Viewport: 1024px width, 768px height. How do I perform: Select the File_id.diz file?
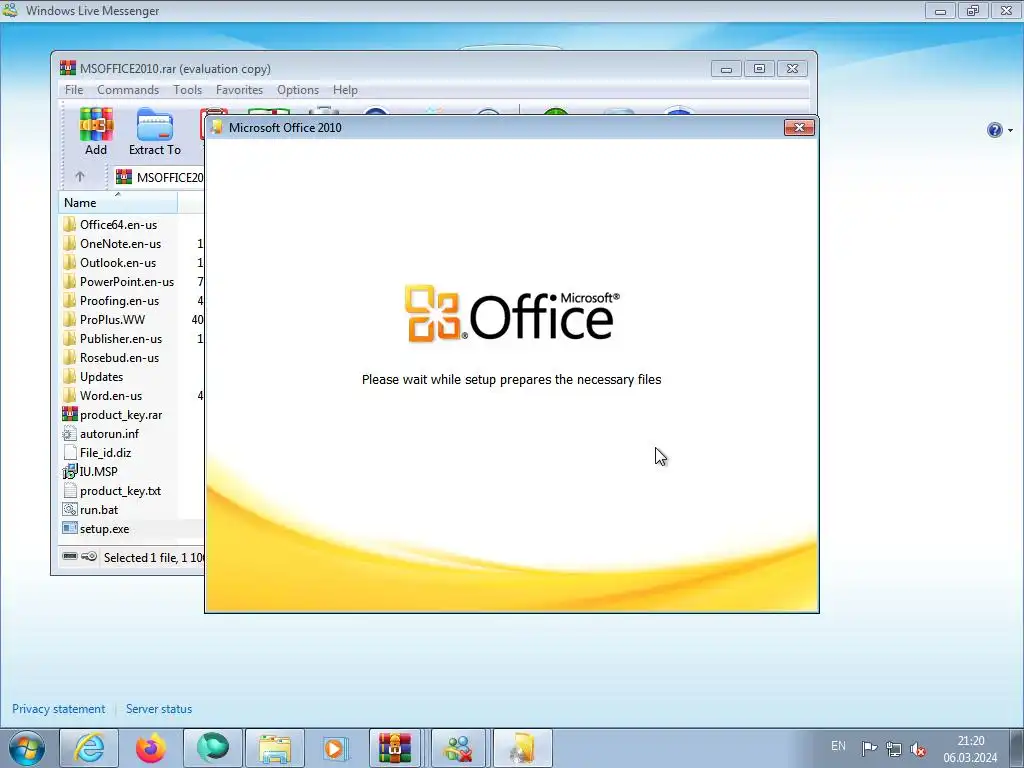tap(105, 453)
